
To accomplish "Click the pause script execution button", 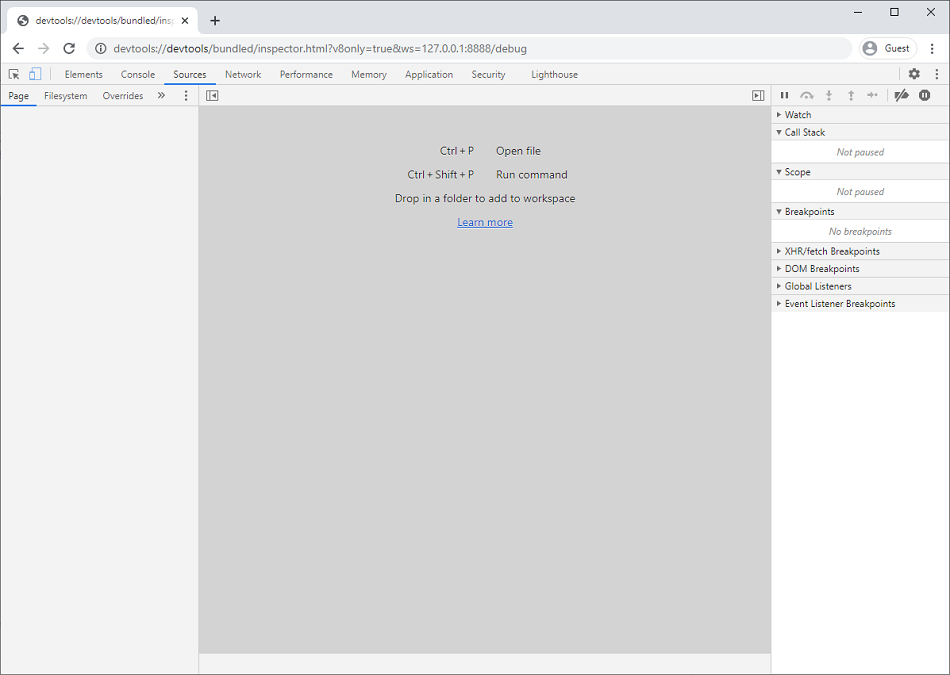I will [x=785, y=95].
